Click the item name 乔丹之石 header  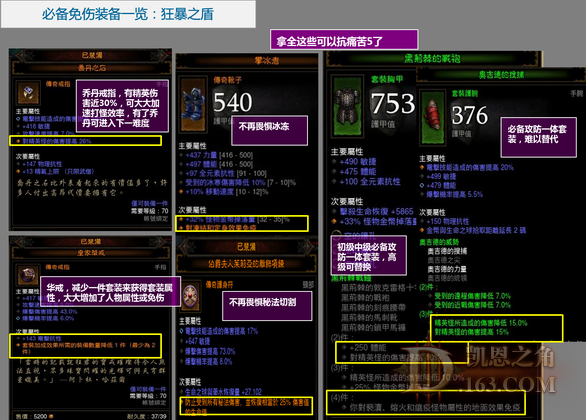tap(92, 68)
